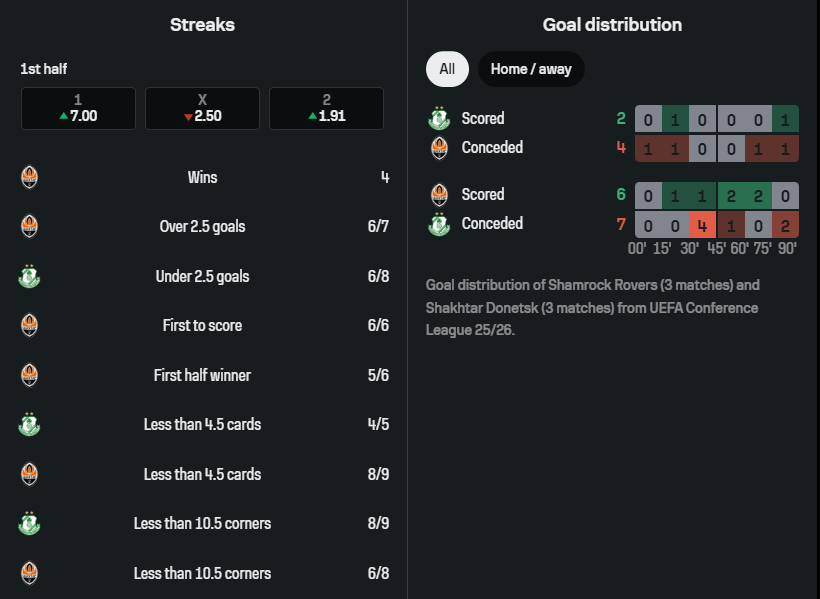Click Shakhtar logo in lower Scored row
Viewport: 820px width, 599px height.
click(x=439, y=195)
